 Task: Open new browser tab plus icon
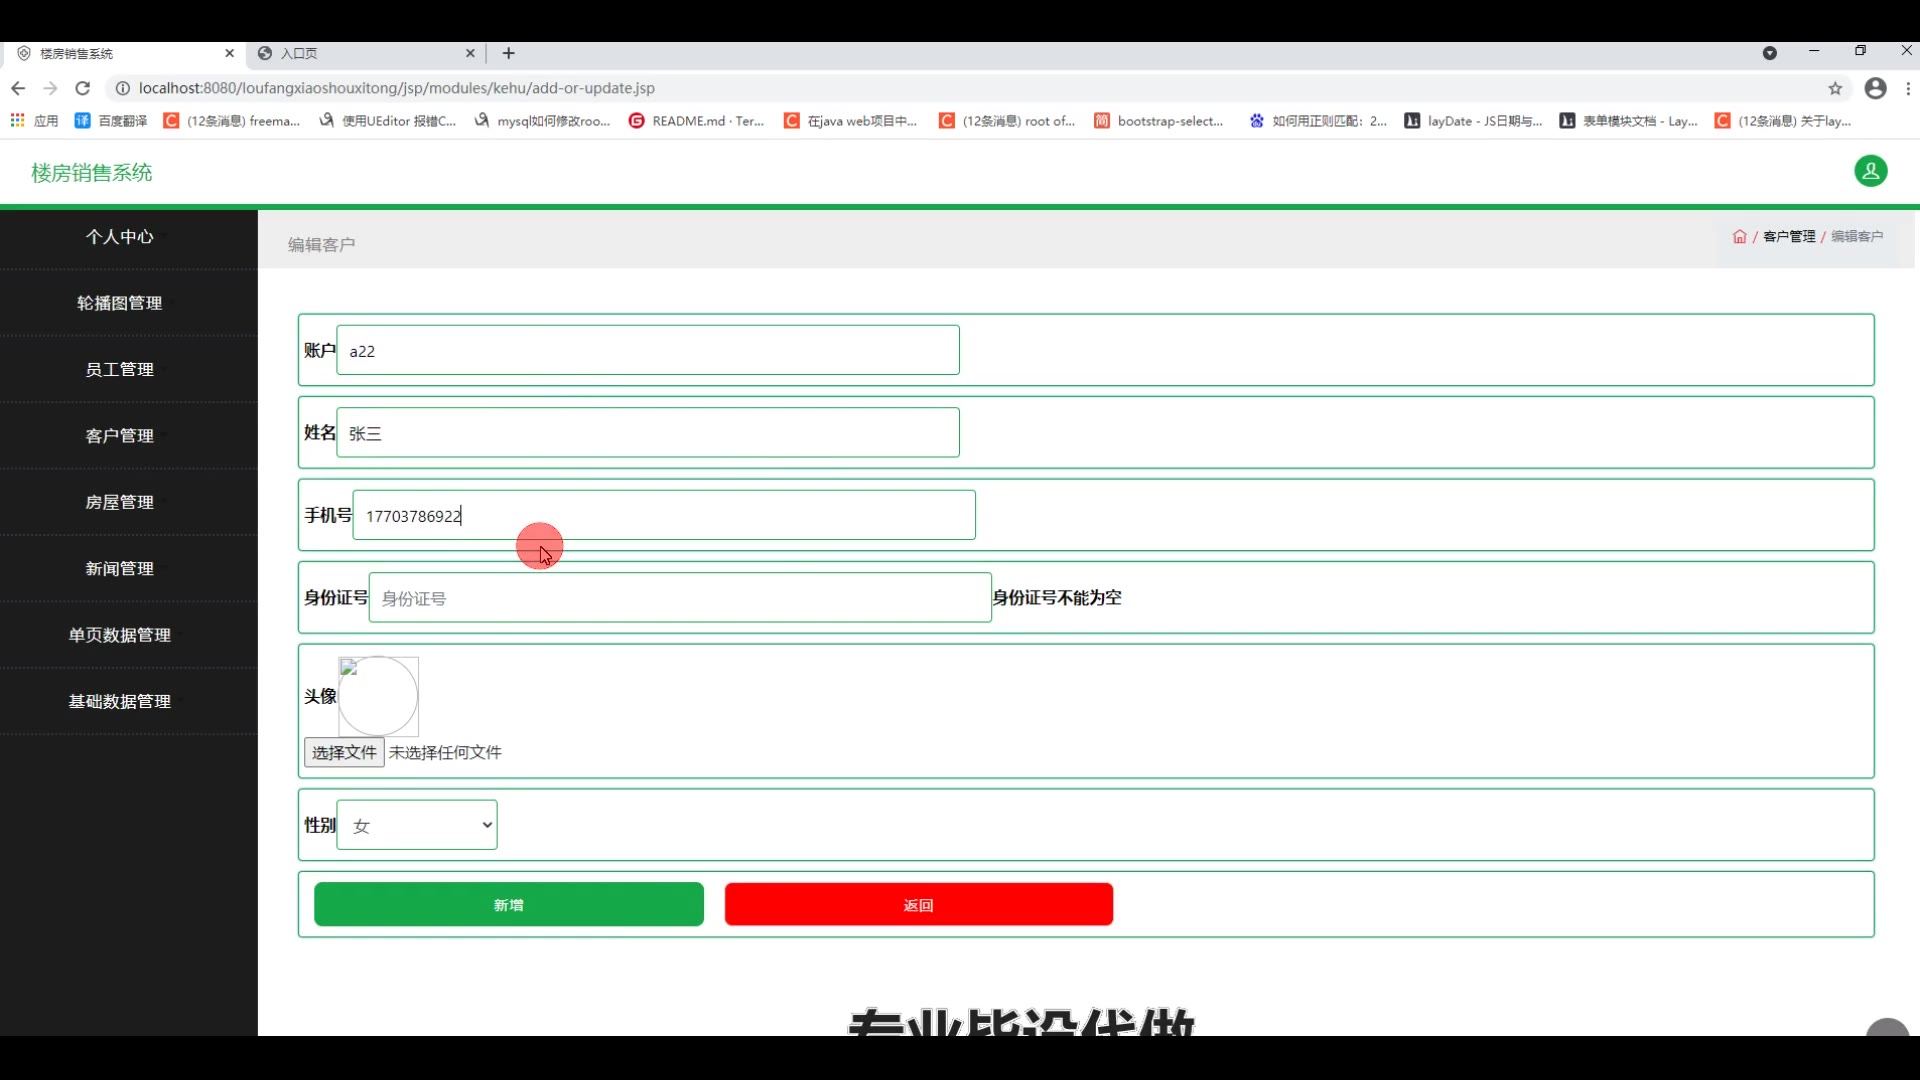click(508, 53)
